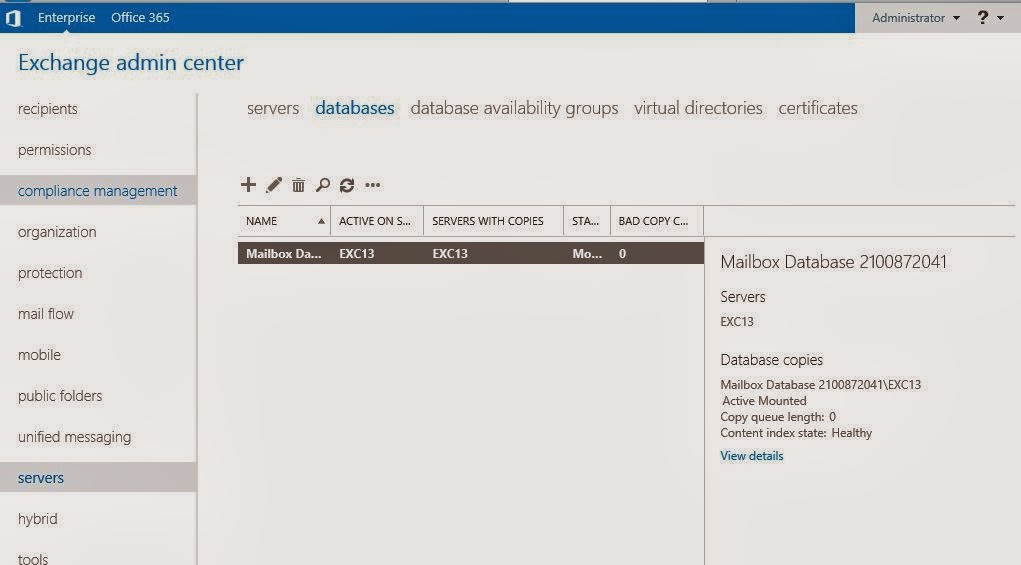The width and height of the screenshot is (1021, 565).
Task: Click the Delete trash can icon
Action: tap(298, 185)
